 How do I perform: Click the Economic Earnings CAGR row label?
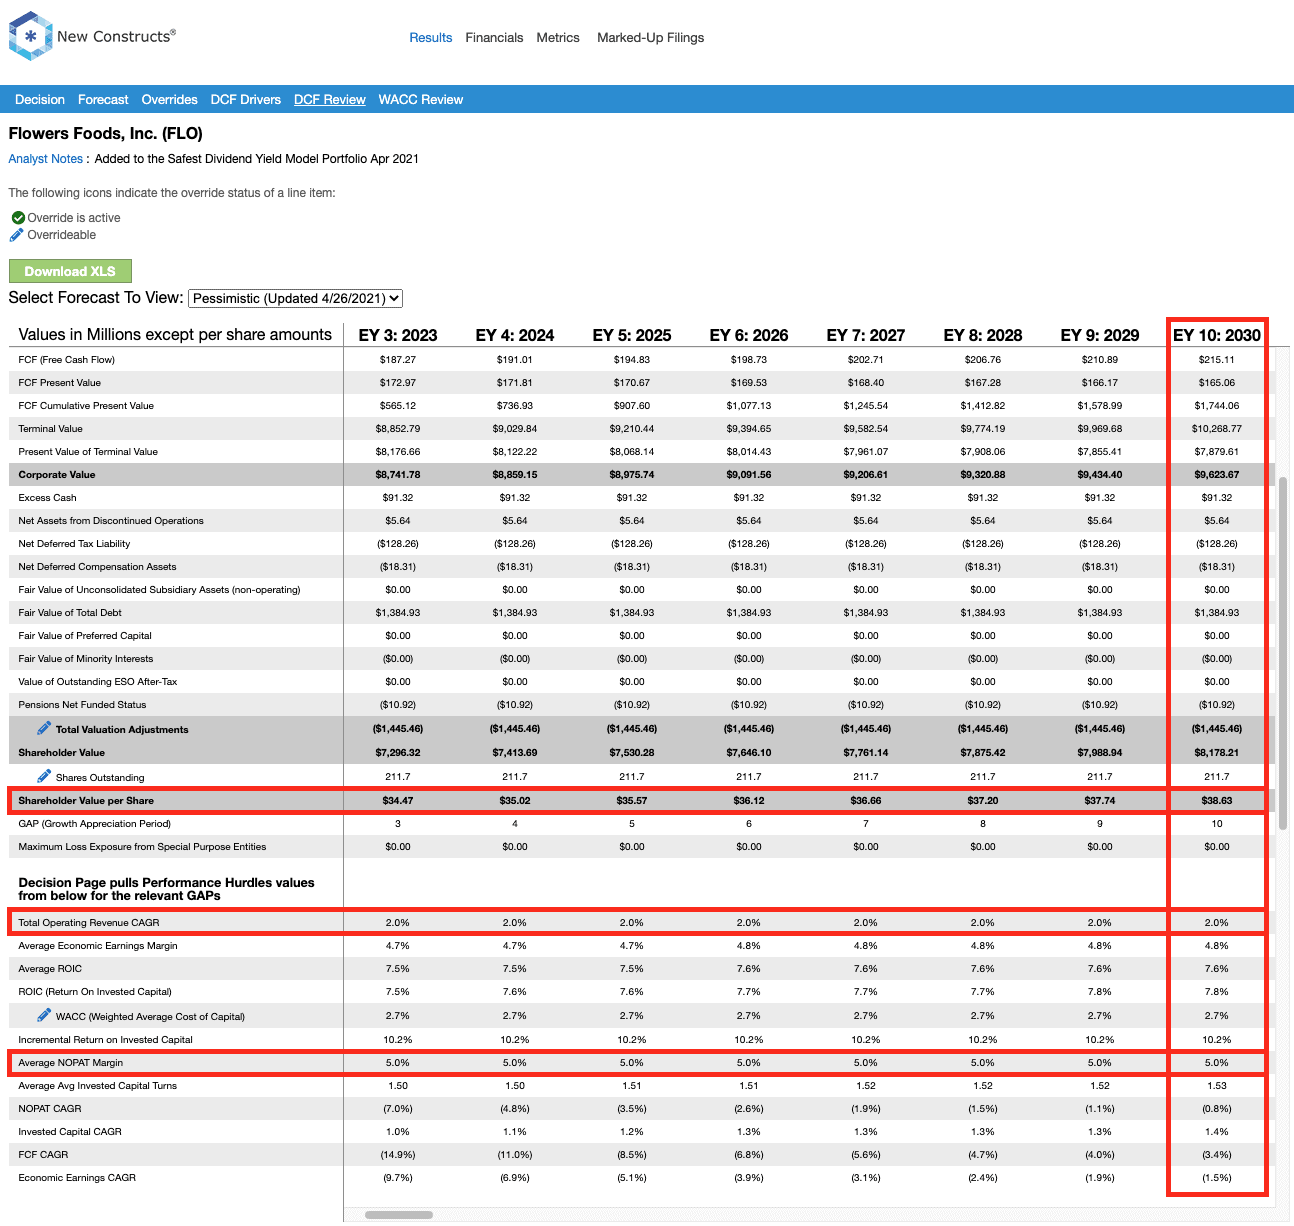click(77, 1178)
